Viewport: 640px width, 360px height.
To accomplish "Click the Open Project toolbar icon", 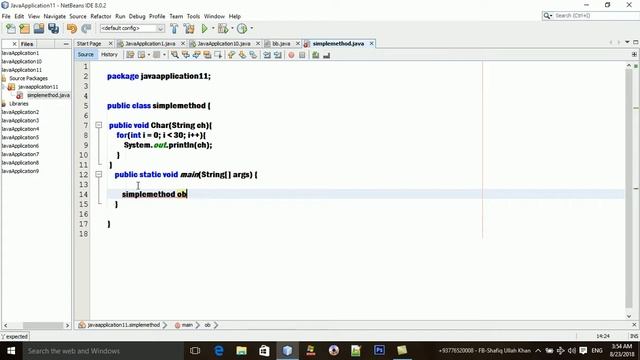I will (x=39, y=29).
